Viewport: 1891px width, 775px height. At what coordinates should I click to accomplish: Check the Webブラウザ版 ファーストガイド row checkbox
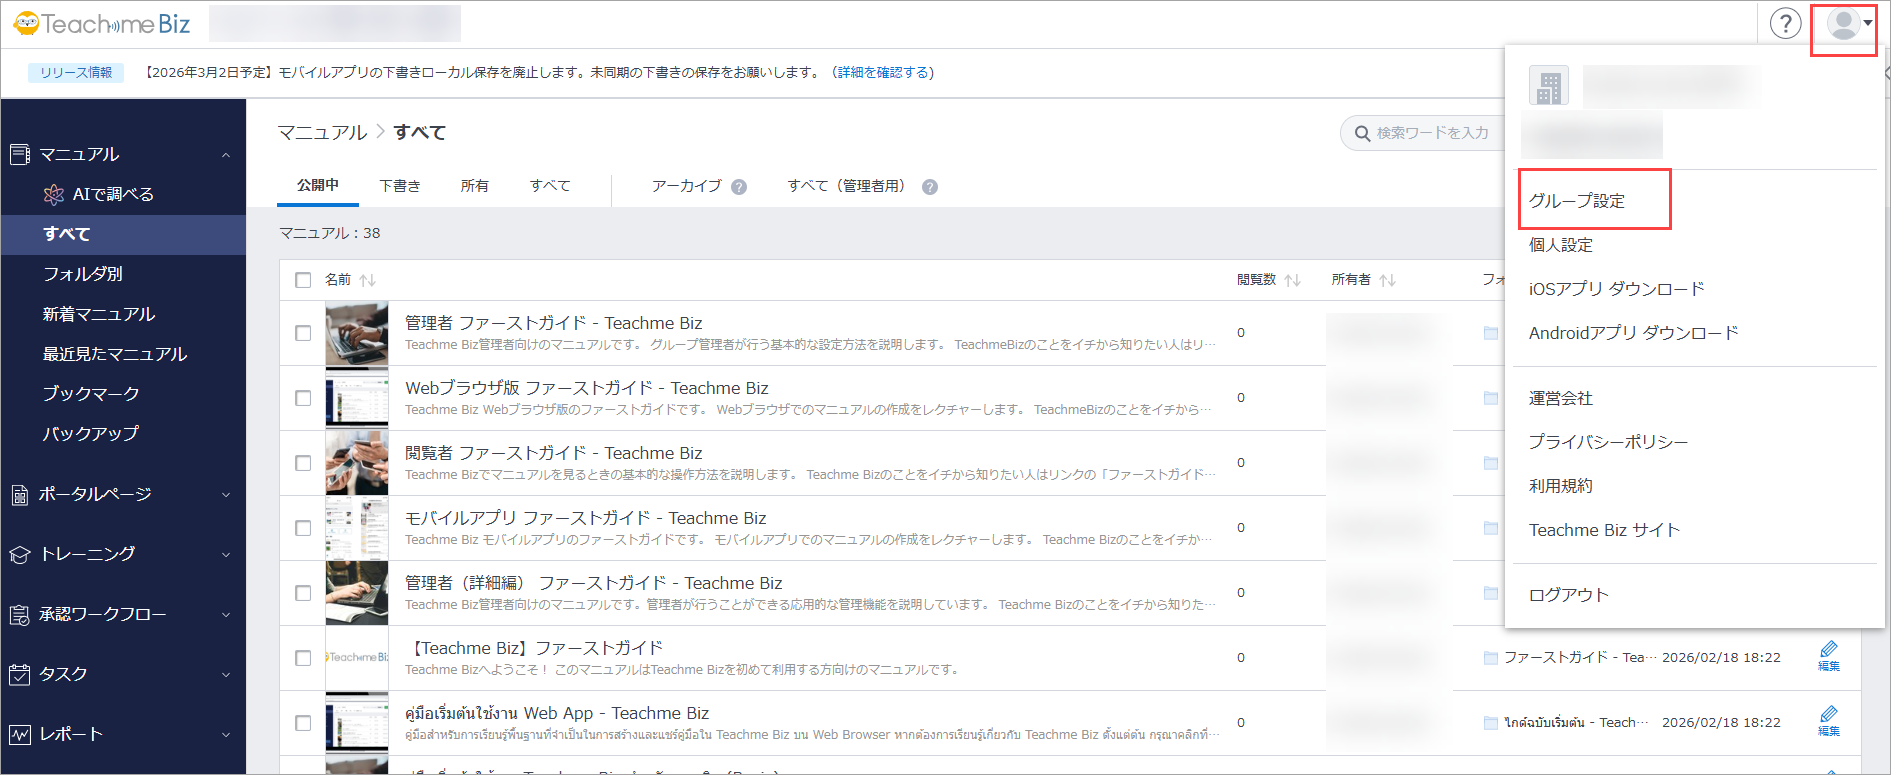(303, 398)
